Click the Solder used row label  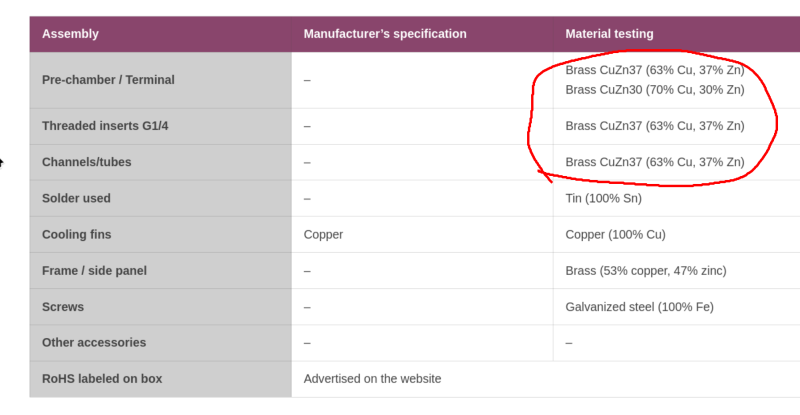(76, 198)
